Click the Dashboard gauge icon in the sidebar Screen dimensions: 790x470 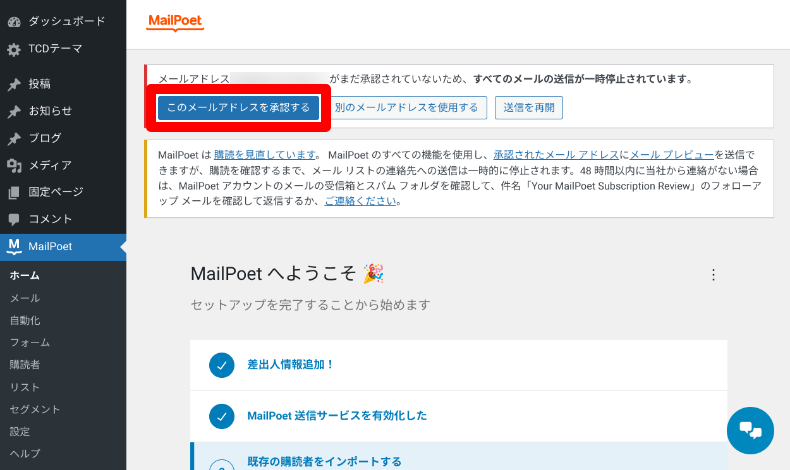14,22
